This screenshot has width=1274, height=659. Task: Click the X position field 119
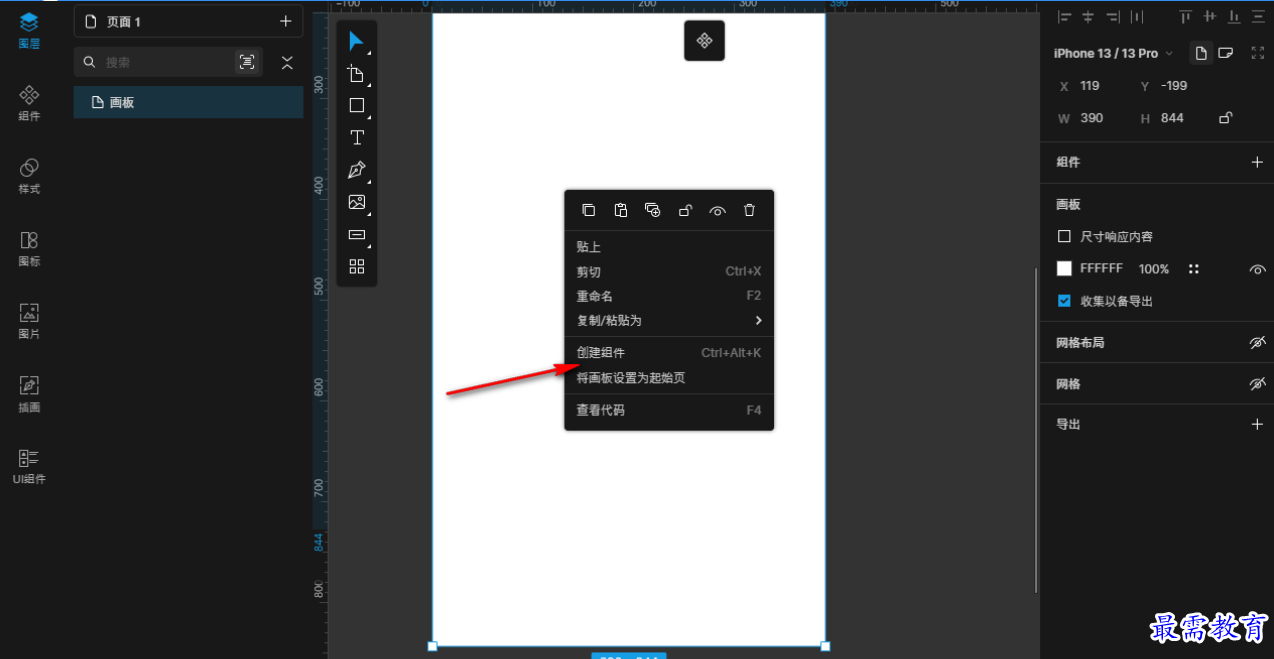pos(1090,86)
